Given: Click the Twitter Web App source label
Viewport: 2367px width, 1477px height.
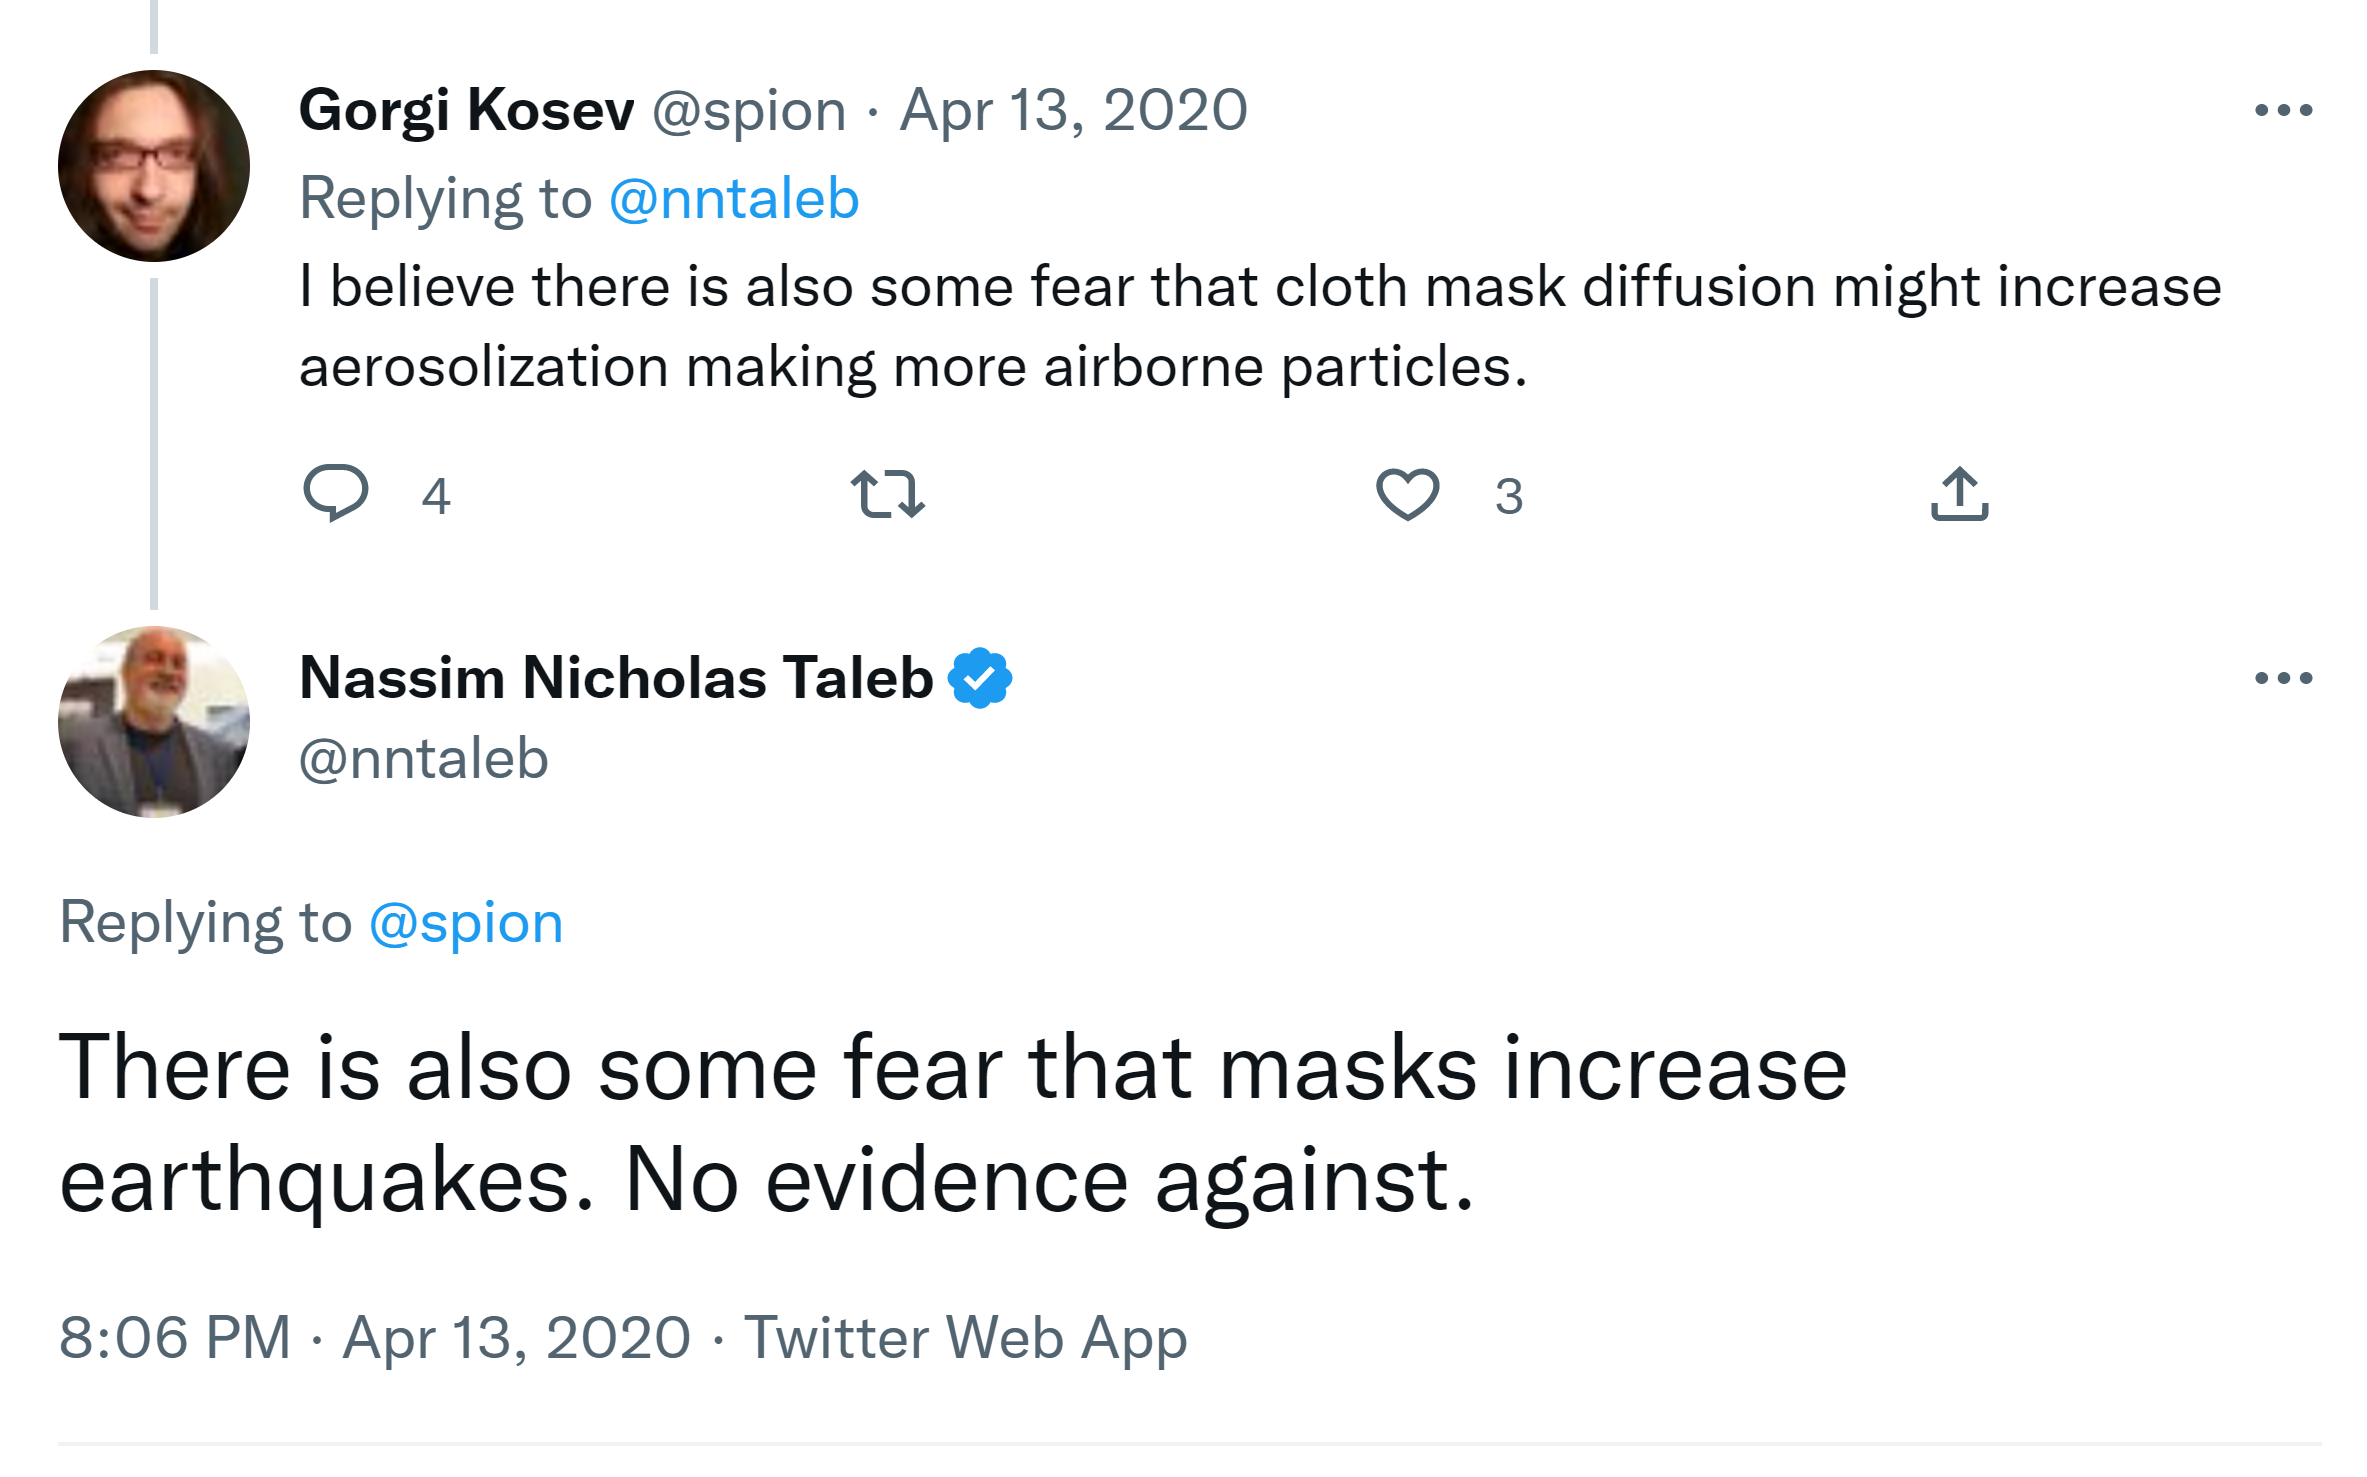Looking at the screenshot, I should pyautogui.click(x=965, y=1338).
